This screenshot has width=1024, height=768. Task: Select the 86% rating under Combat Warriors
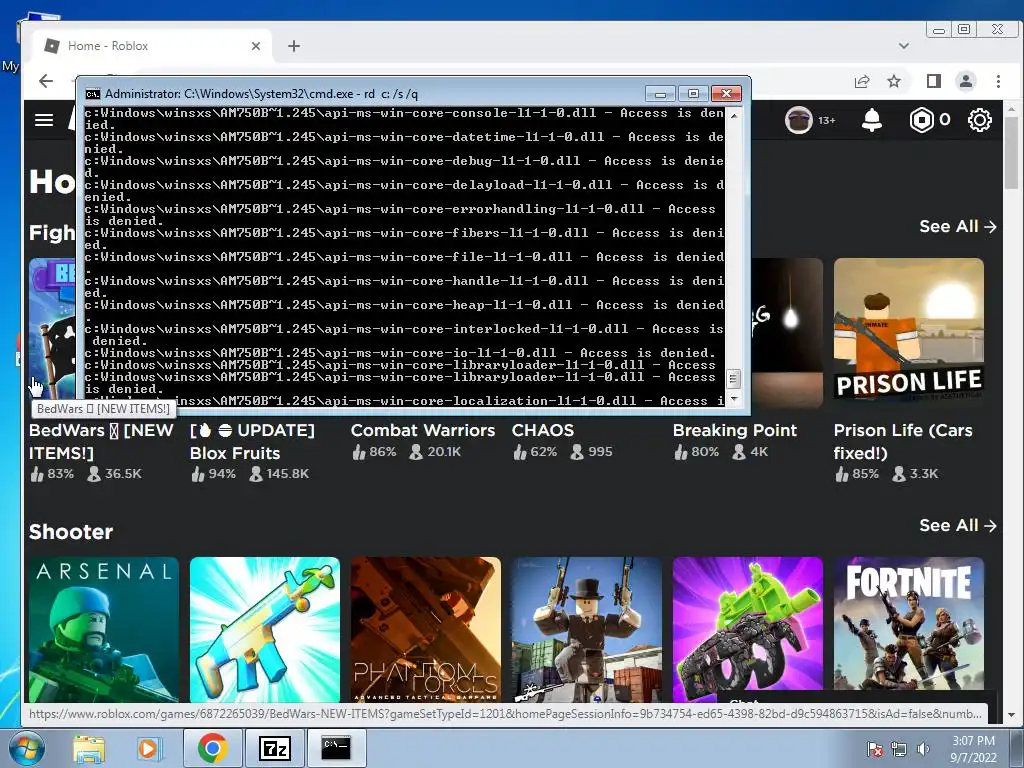point(383,452)
